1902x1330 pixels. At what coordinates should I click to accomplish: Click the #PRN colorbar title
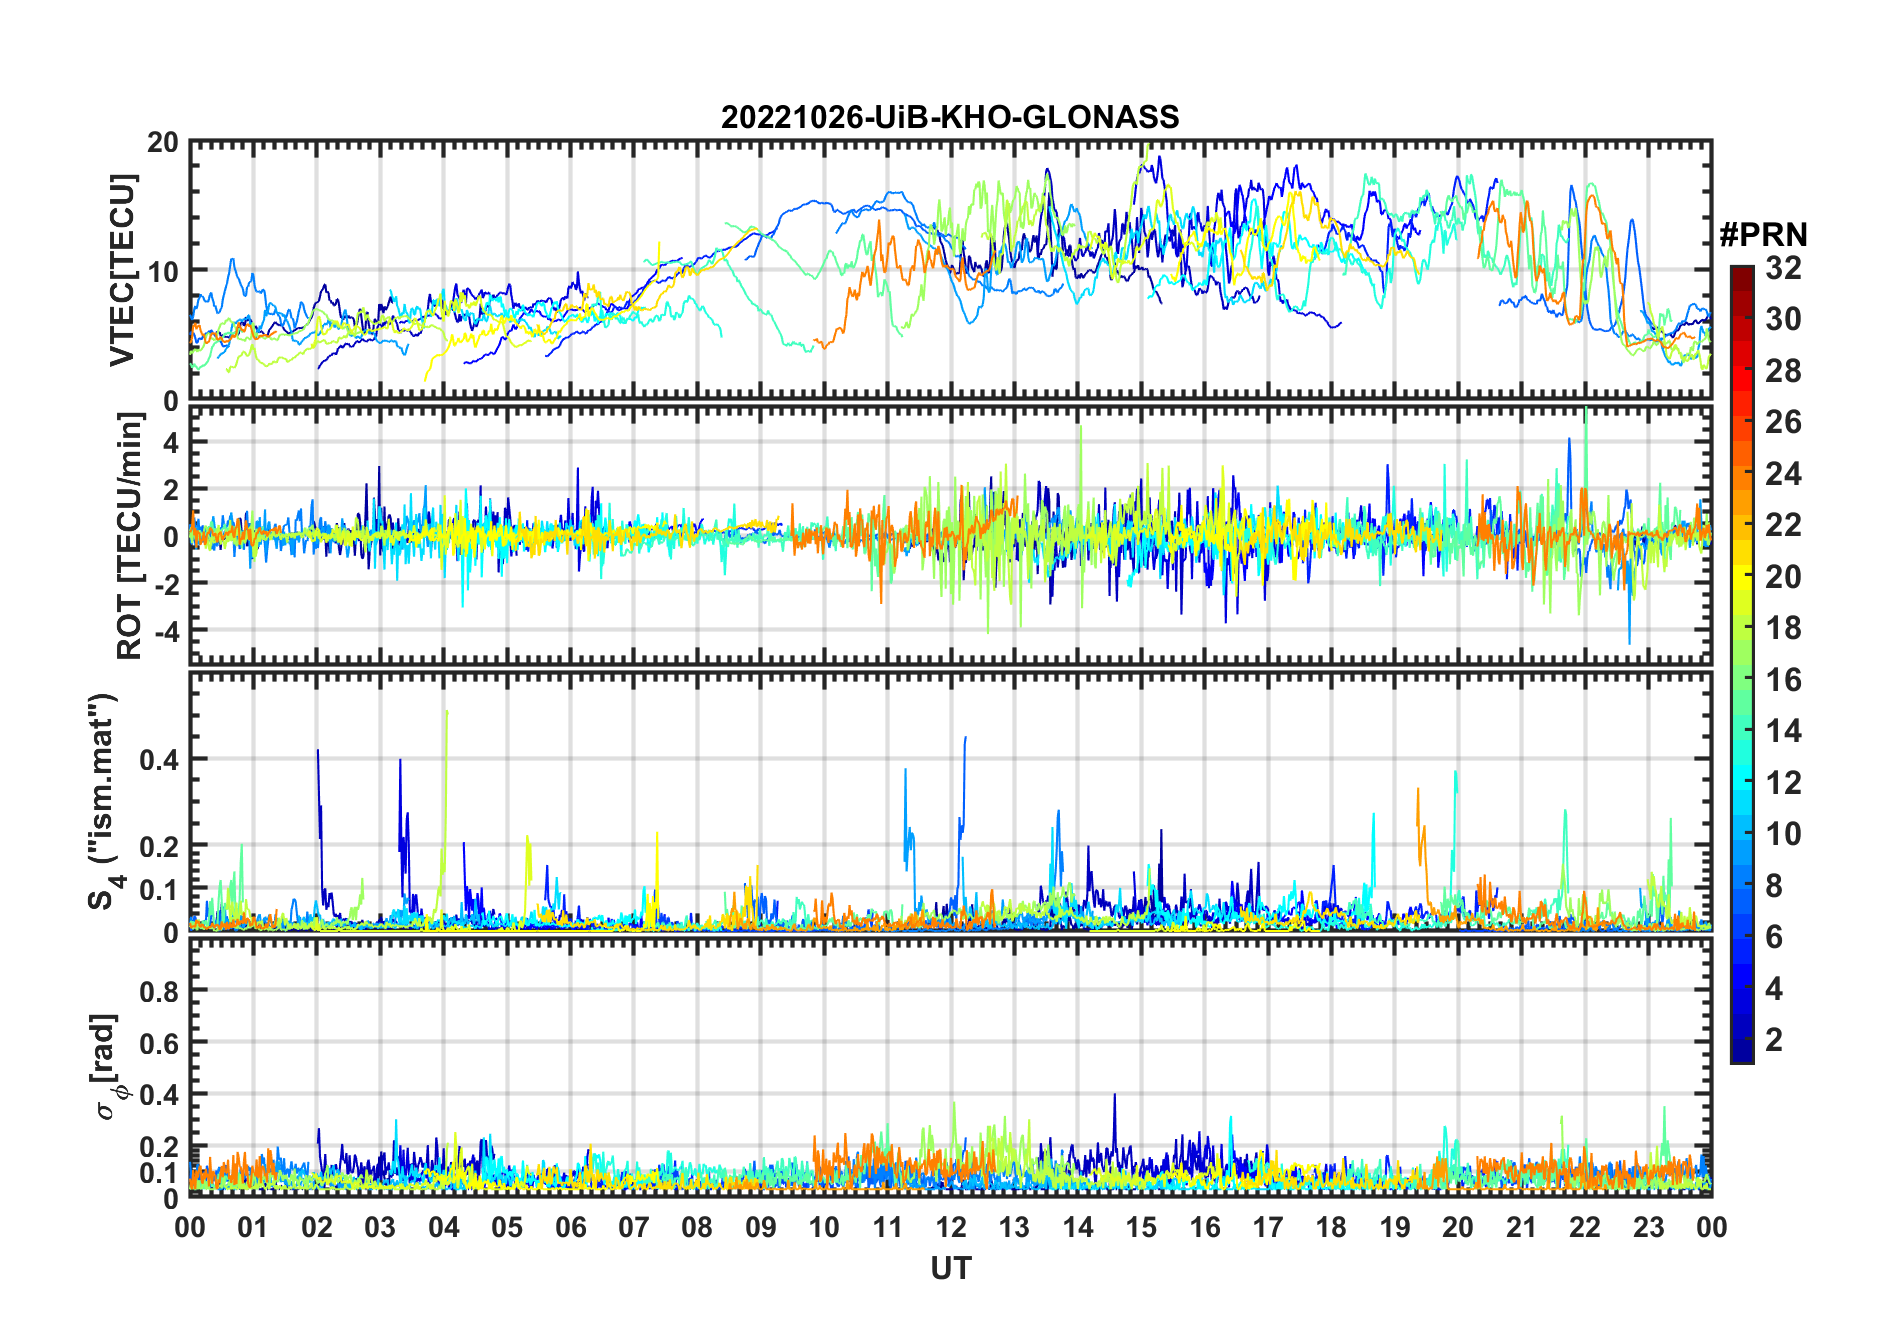1764,235
